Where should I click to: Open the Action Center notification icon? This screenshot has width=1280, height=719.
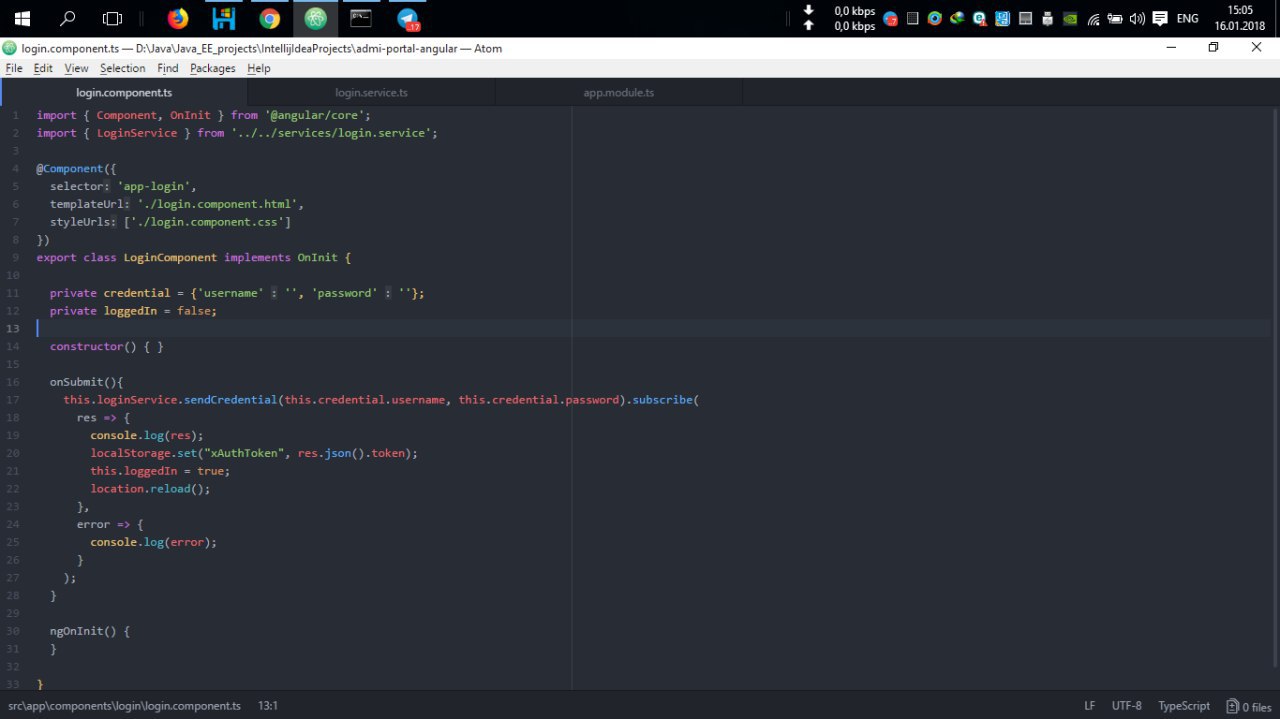click(1159, 18)
